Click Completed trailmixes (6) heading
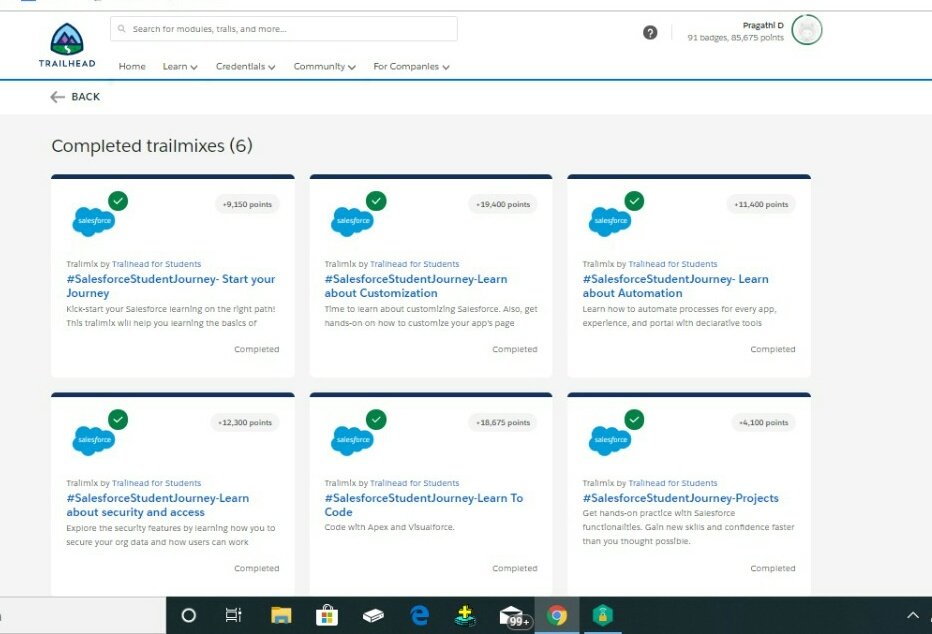Image resolution: width=932 pixels, height=634 pixels. point(152,146)
